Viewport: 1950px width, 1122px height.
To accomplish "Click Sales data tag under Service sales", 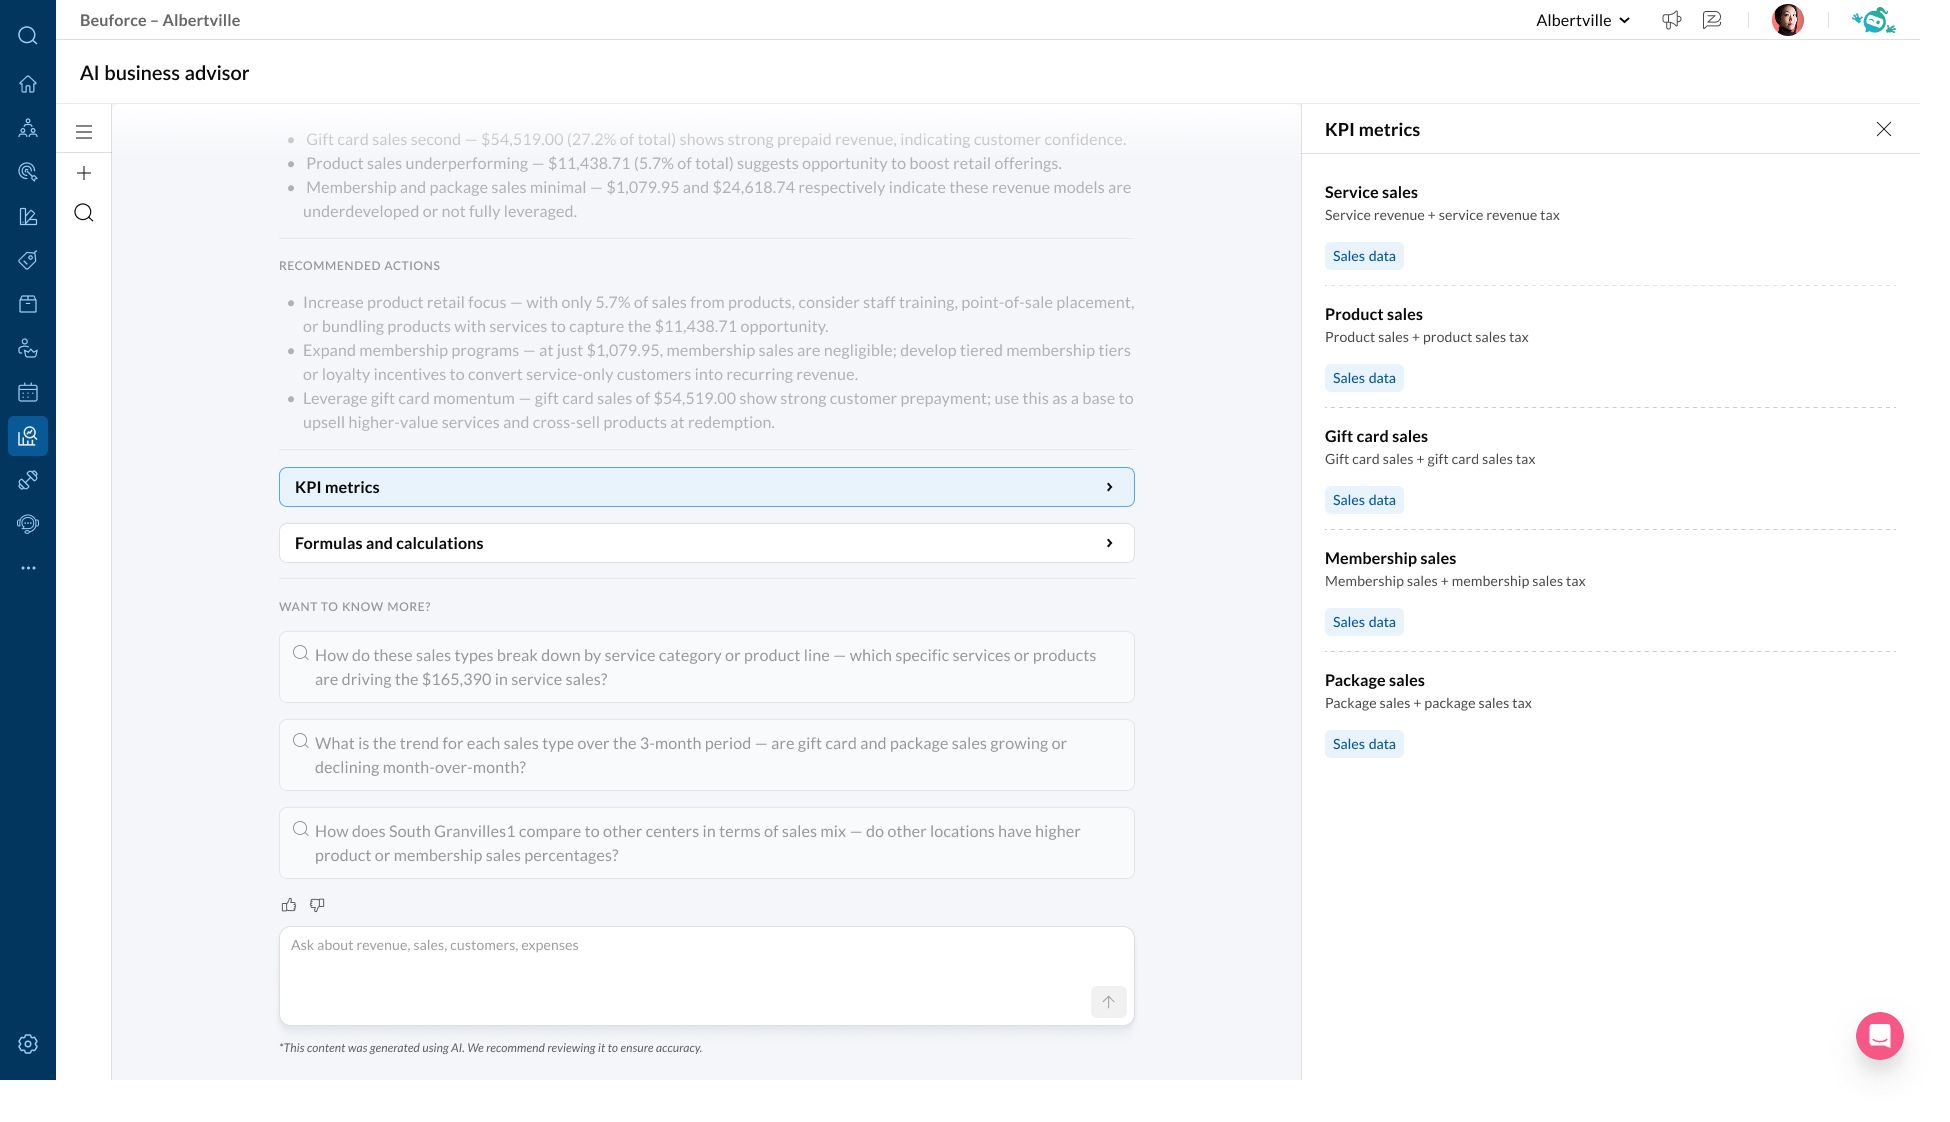I will 1363,256.
